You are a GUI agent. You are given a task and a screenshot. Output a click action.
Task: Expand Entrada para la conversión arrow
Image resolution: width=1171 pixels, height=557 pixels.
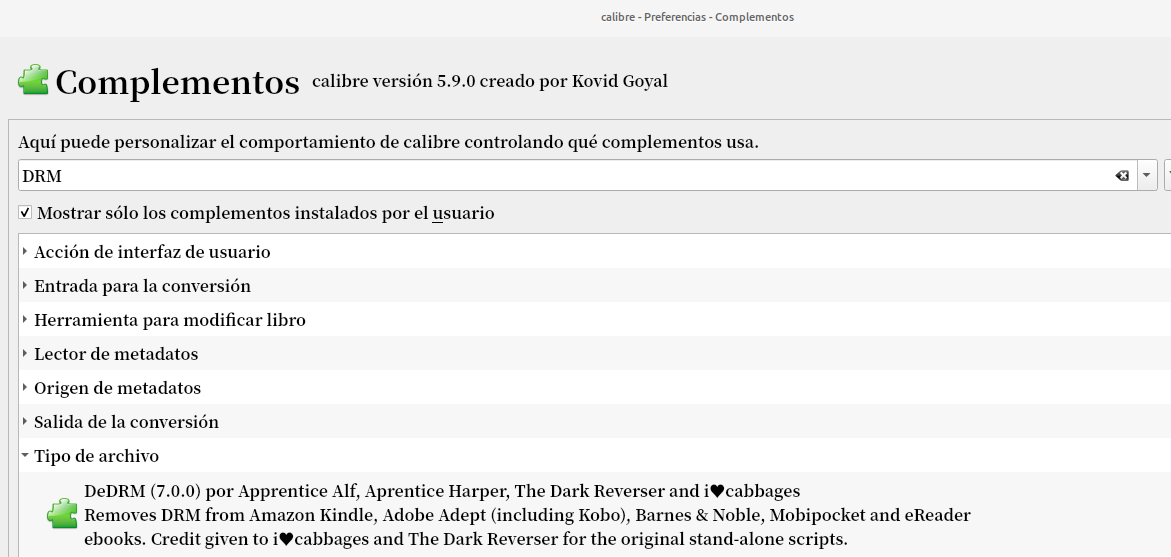[x=25, y=286]
